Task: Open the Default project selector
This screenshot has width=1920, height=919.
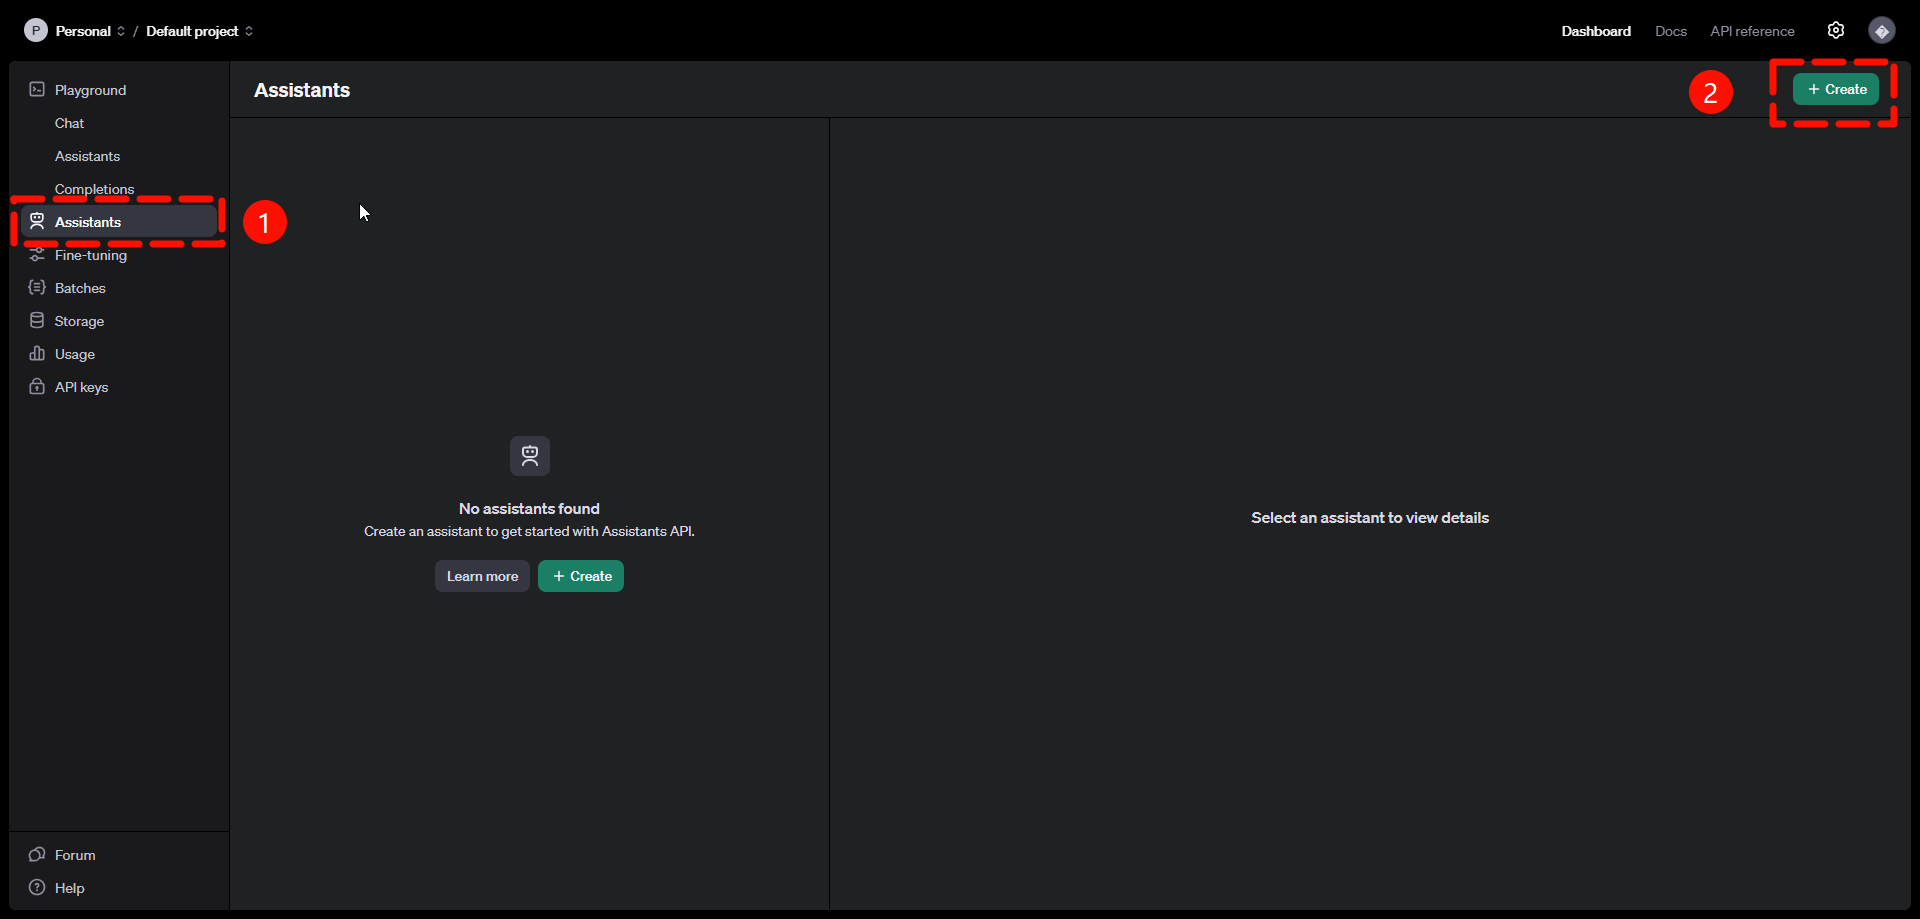Action: [192, 31]
